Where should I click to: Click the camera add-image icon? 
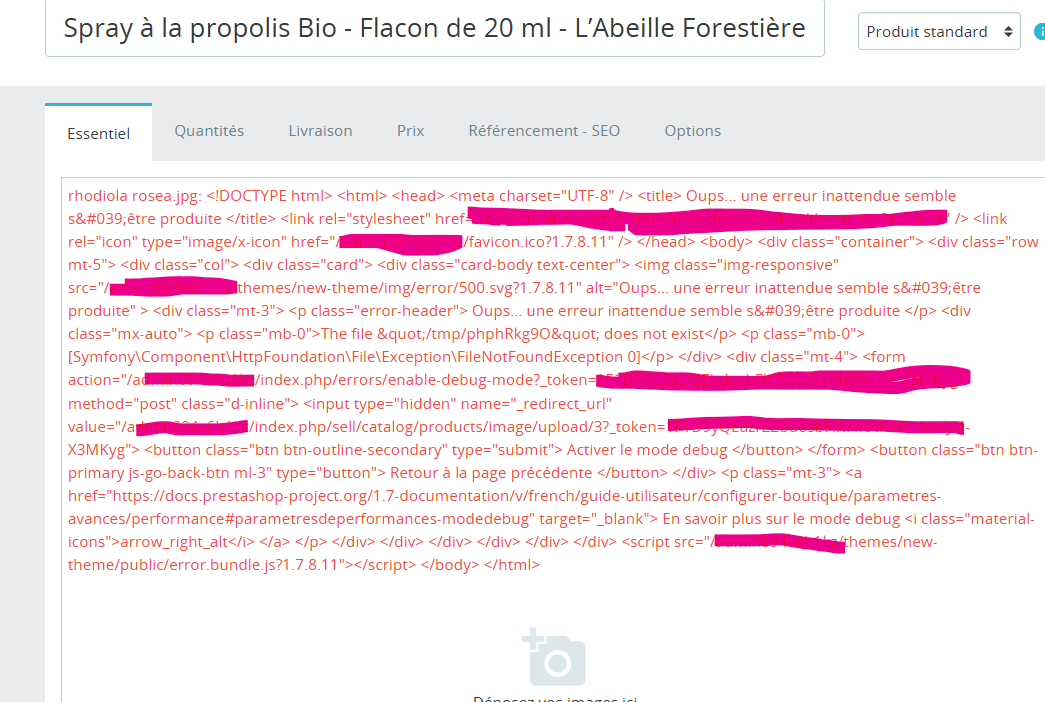tap(554, 657)
